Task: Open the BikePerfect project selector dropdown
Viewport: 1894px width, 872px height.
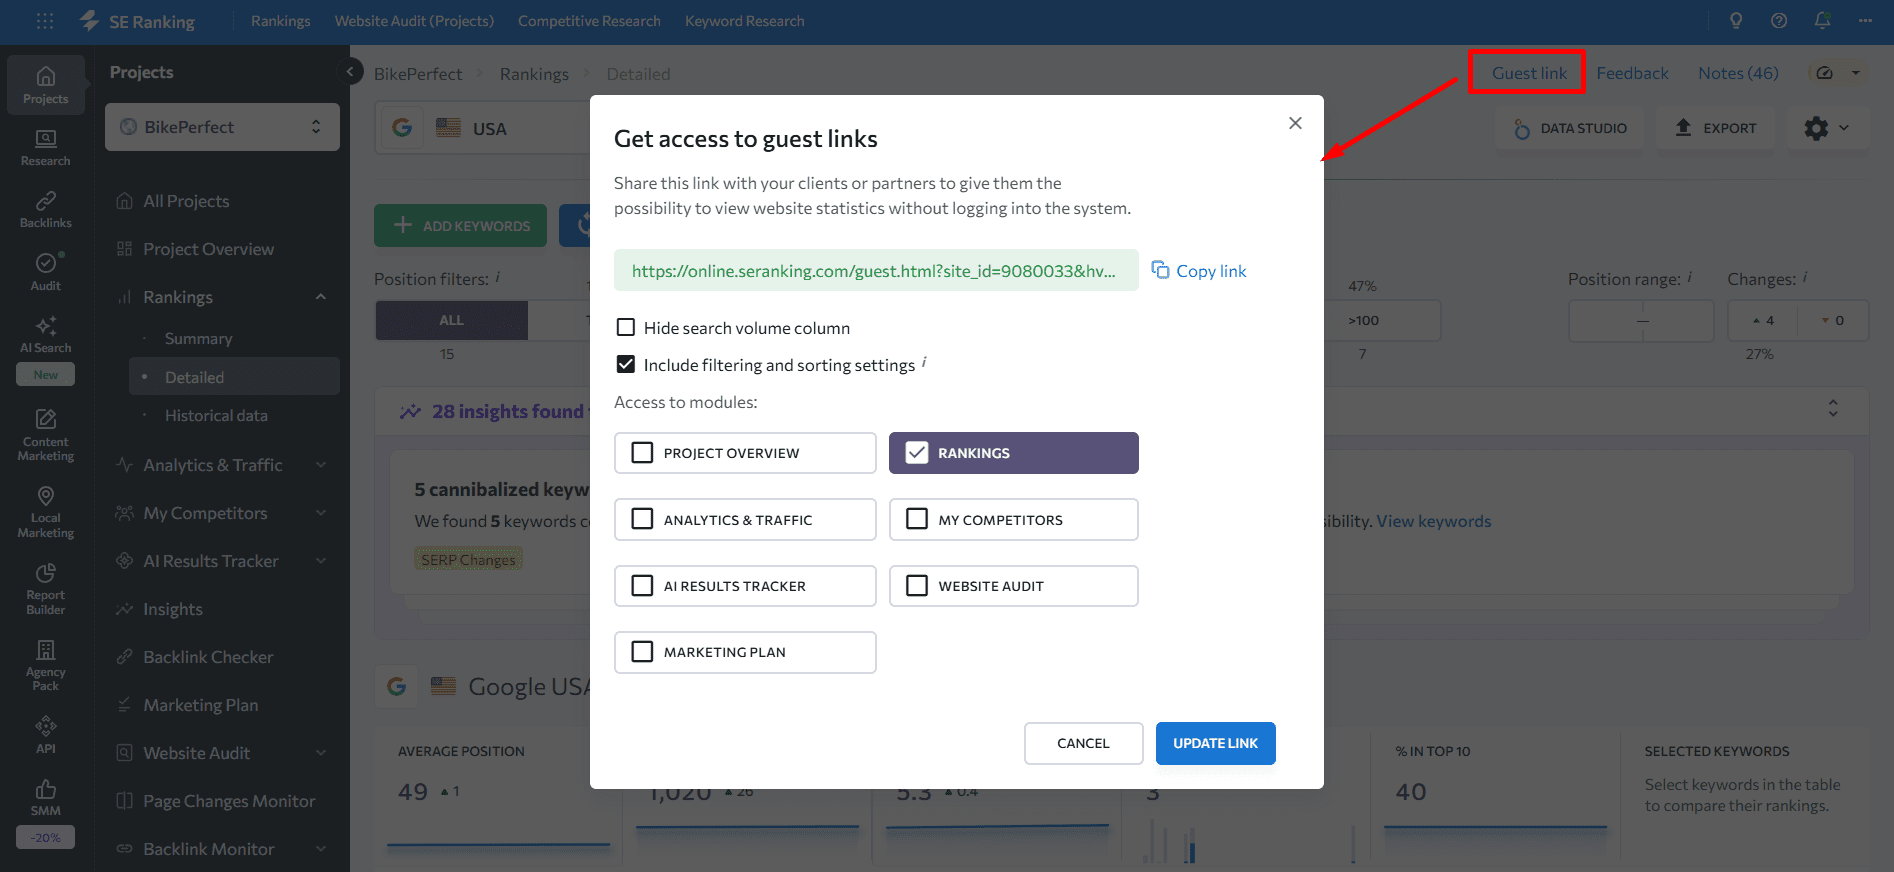Action: [222, 127]
